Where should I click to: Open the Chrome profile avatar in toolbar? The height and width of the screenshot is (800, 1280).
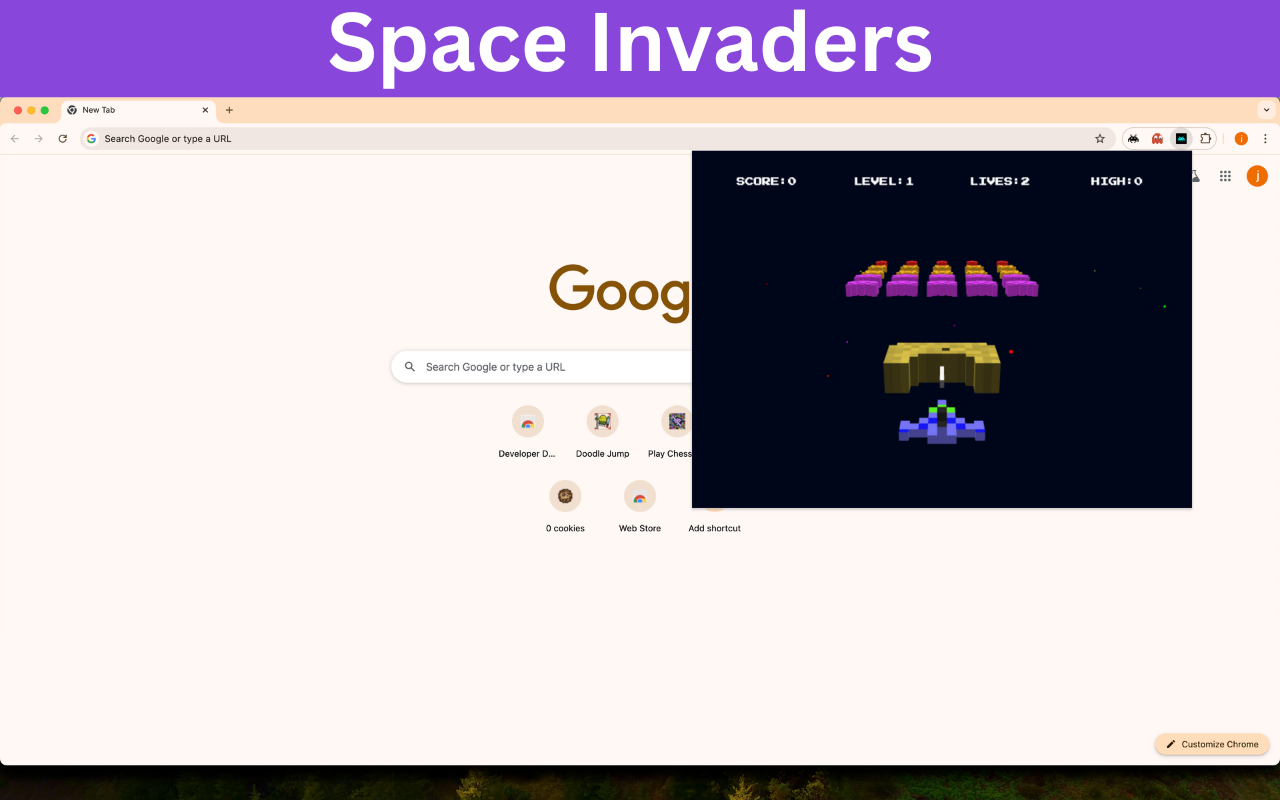pyautogui.click(x=1241, y=139)
